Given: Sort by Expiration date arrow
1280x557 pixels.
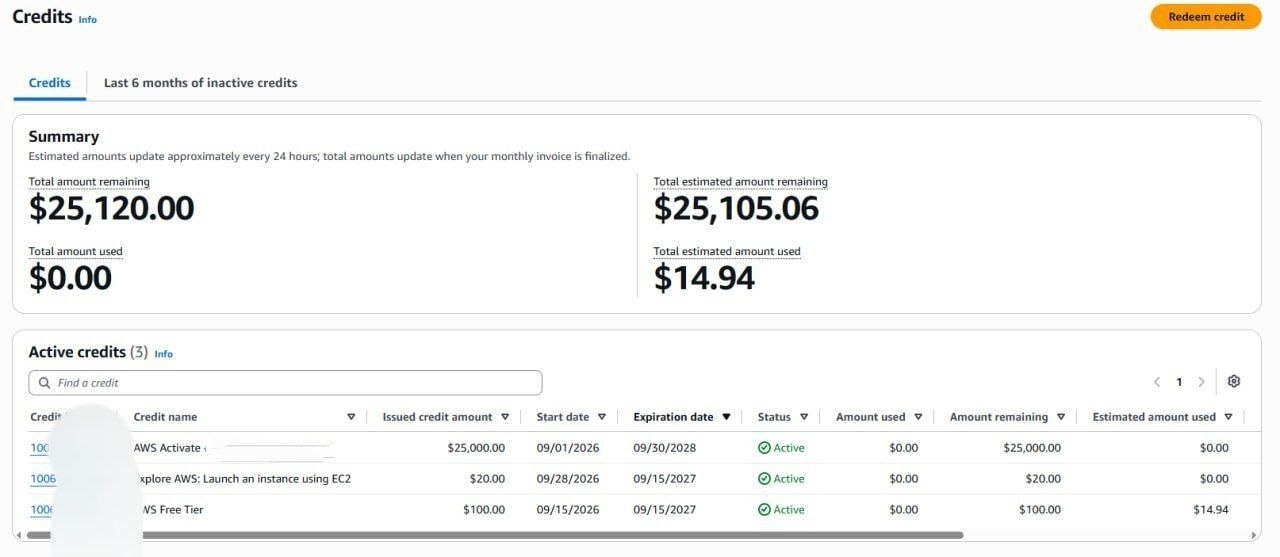Looking at the screenshot, I should 726,417.
